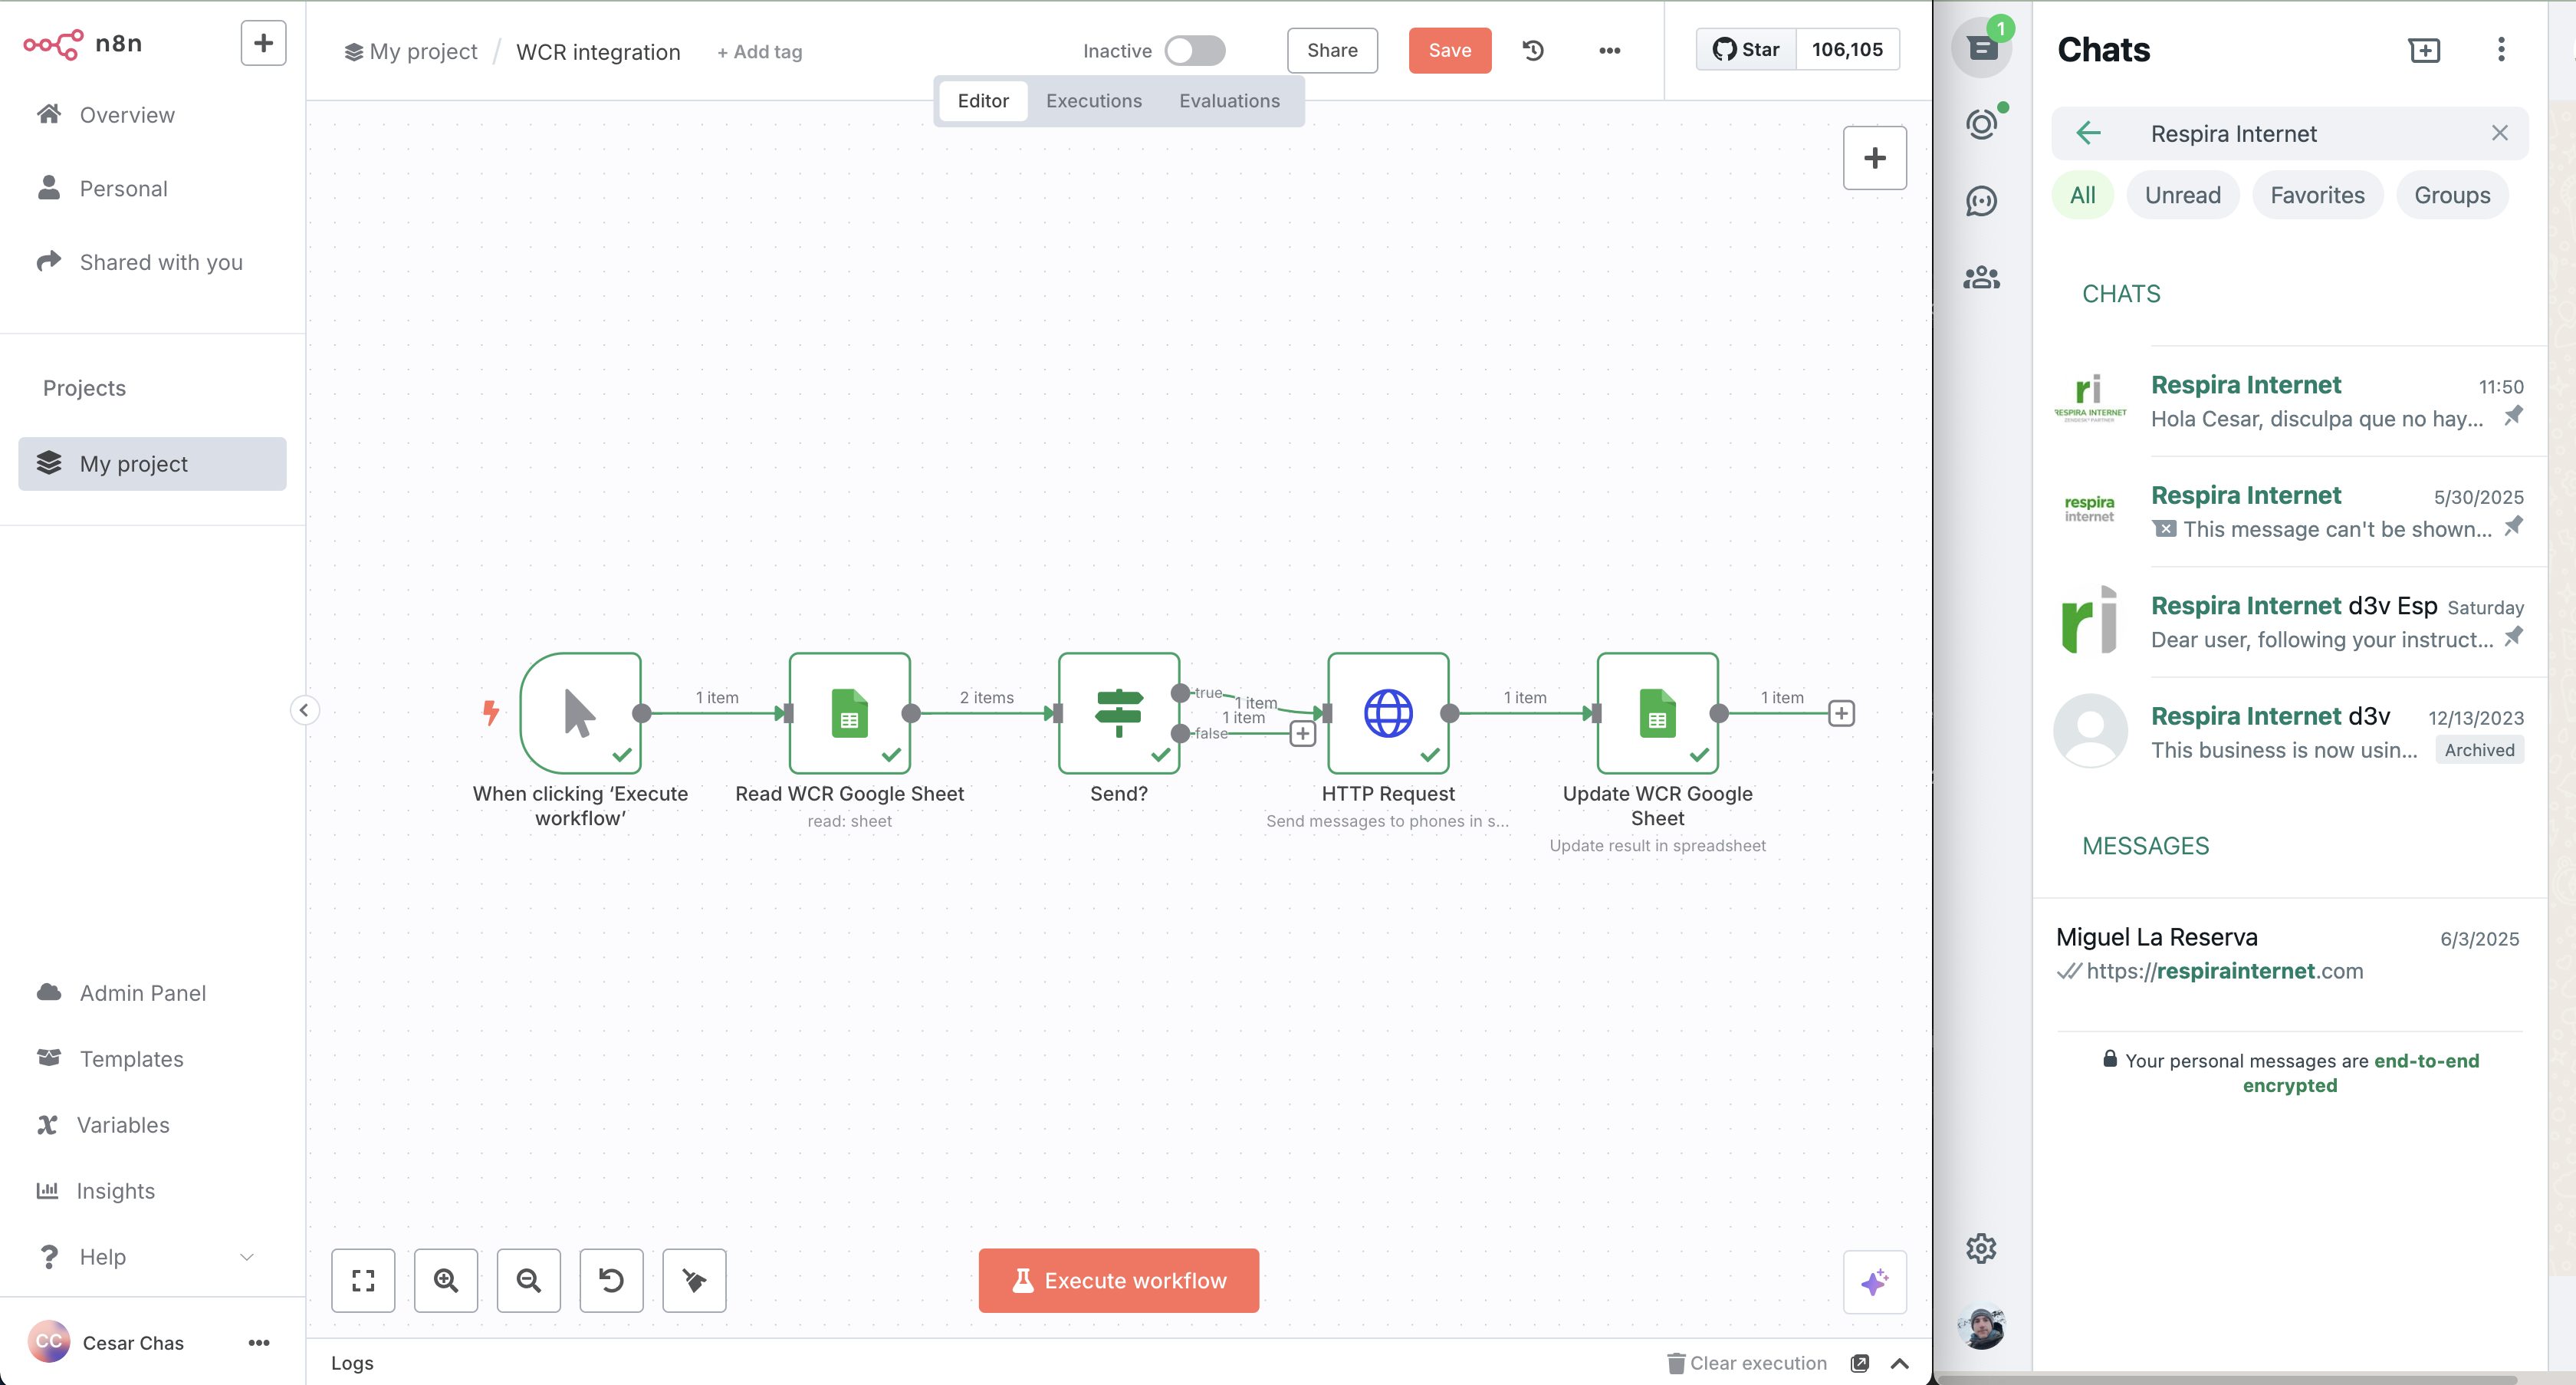Viewport: 2576px width, 1385px height.
Task: Open WhatsApp settings gear icon
Action: point(1980,1248)
